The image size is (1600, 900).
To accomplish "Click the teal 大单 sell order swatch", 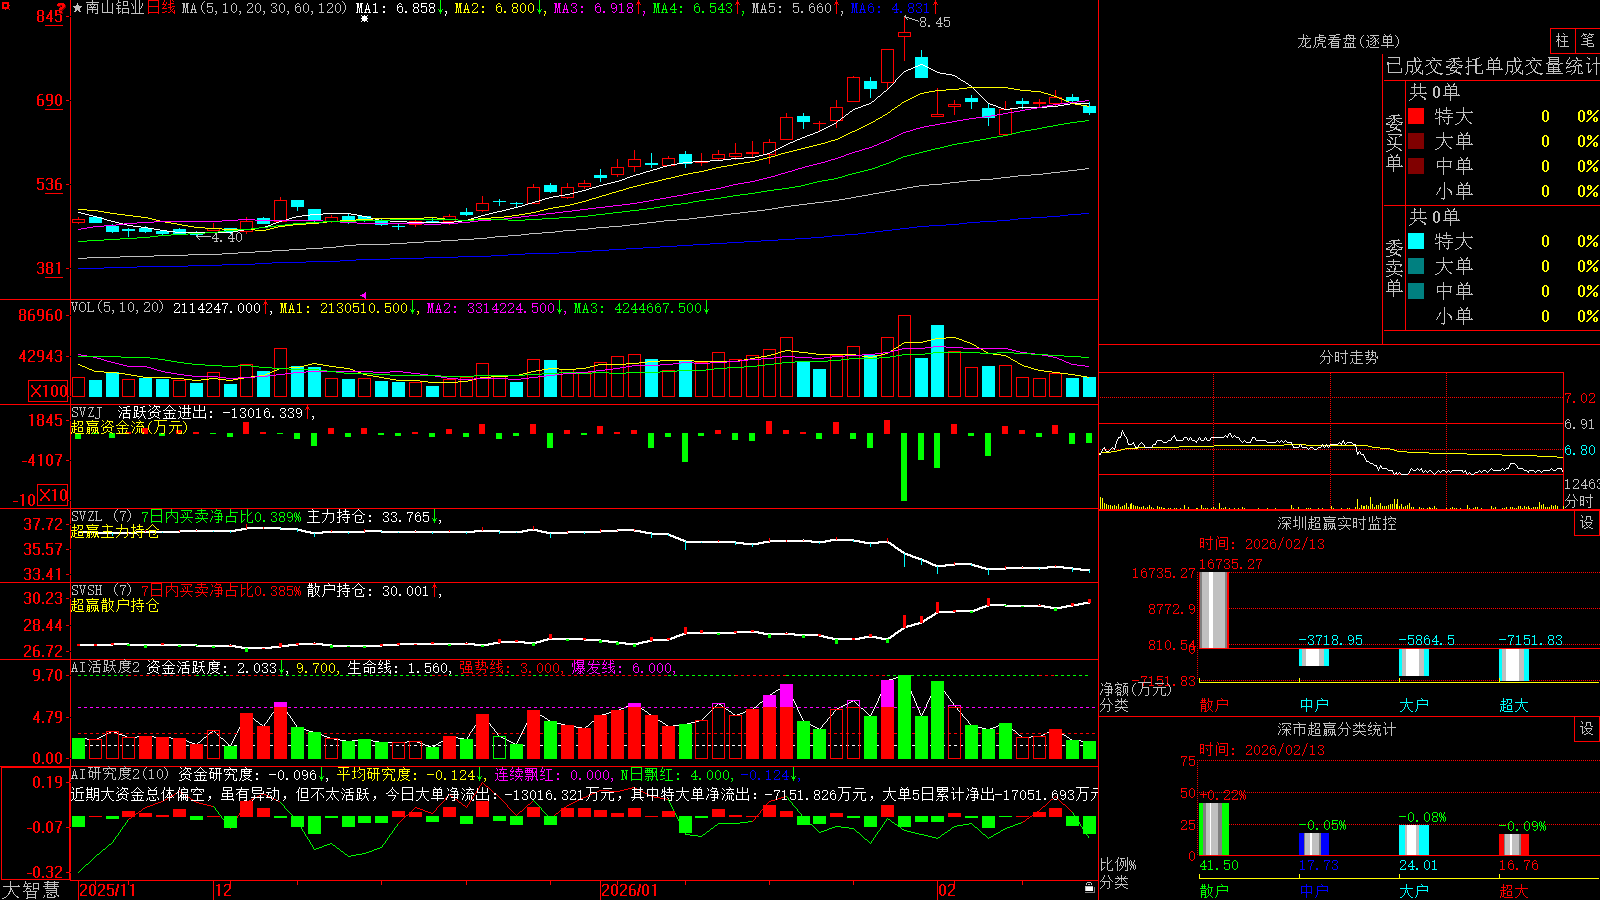I will (1416, 266).
